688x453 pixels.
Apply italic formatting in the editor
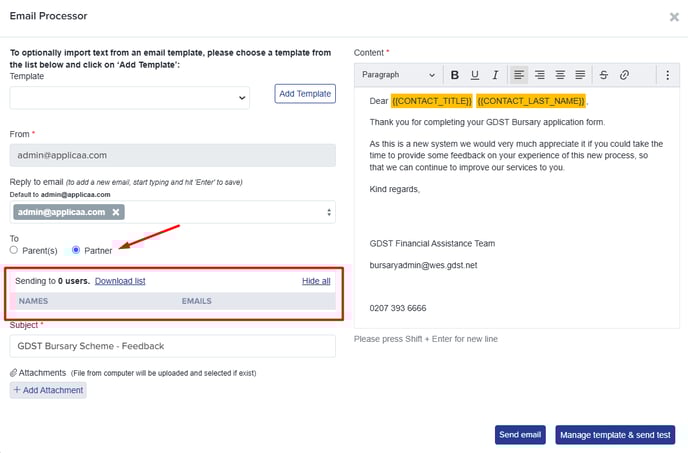[495, 75]
